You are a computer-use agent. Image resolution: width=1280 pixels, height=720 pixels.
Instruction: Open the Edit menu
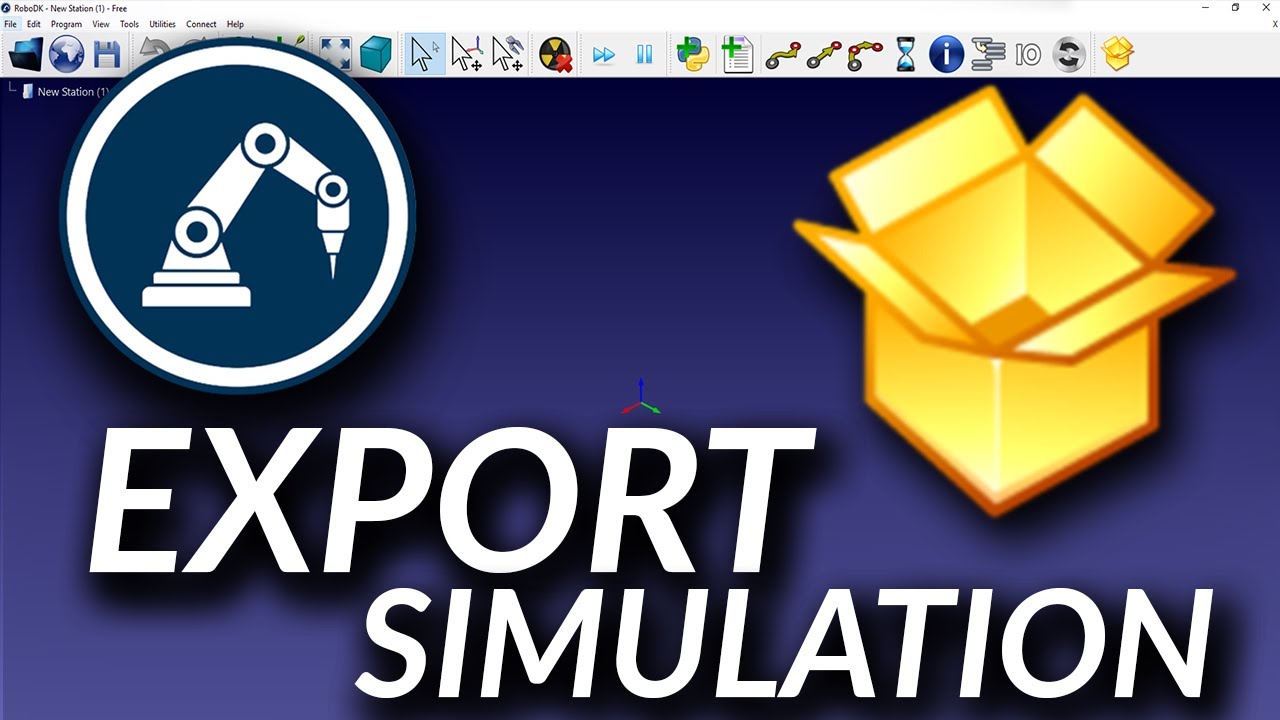click(x=34, y=24)
